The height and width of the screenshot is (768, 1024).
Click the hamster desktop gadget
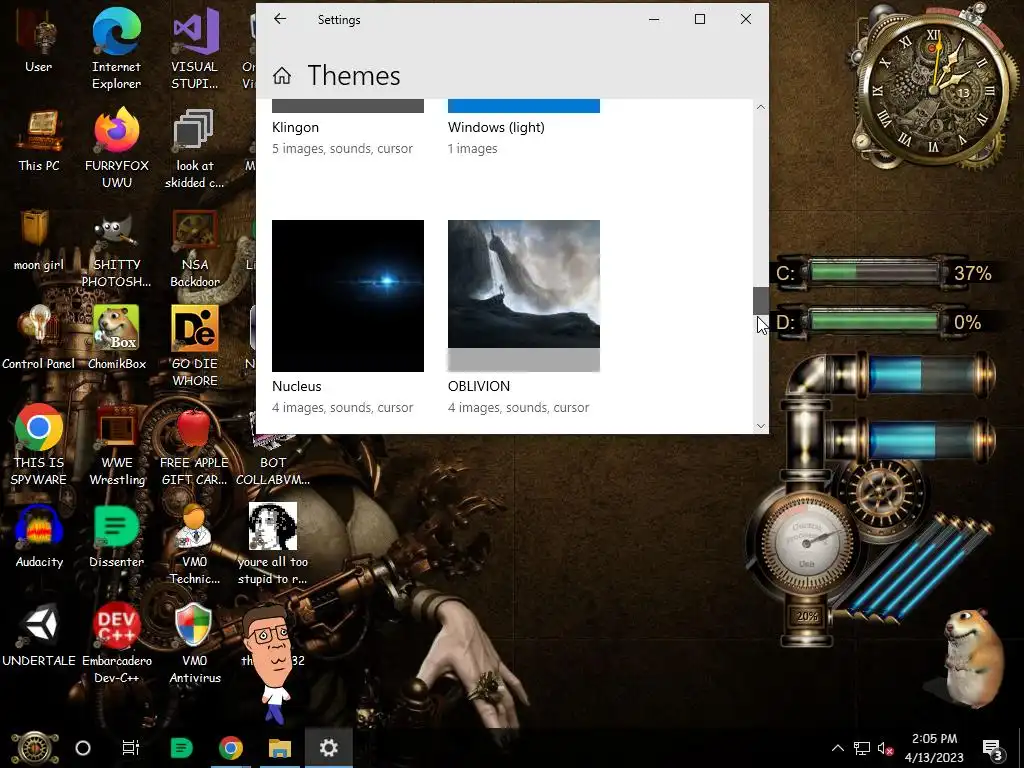pos(973,657)
